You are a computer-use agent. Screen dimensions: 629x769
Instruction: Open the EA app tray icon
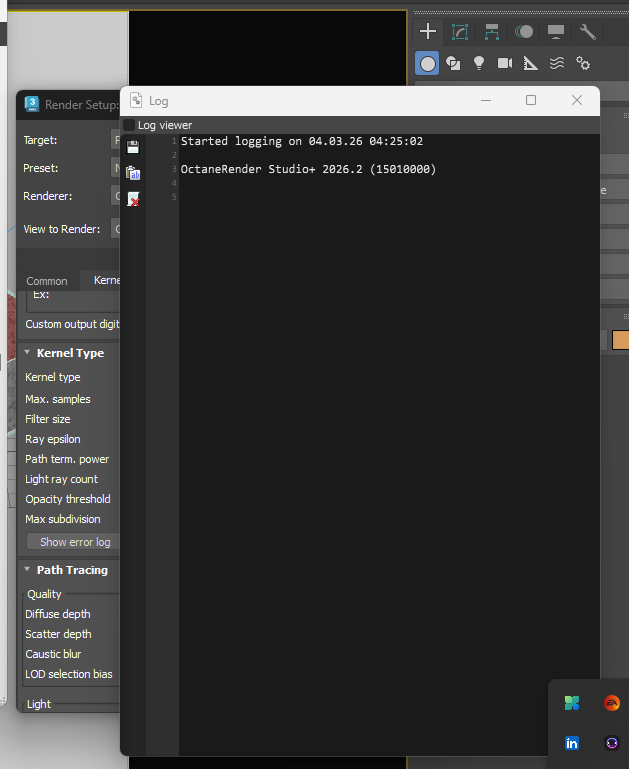[x=612, y=703]
